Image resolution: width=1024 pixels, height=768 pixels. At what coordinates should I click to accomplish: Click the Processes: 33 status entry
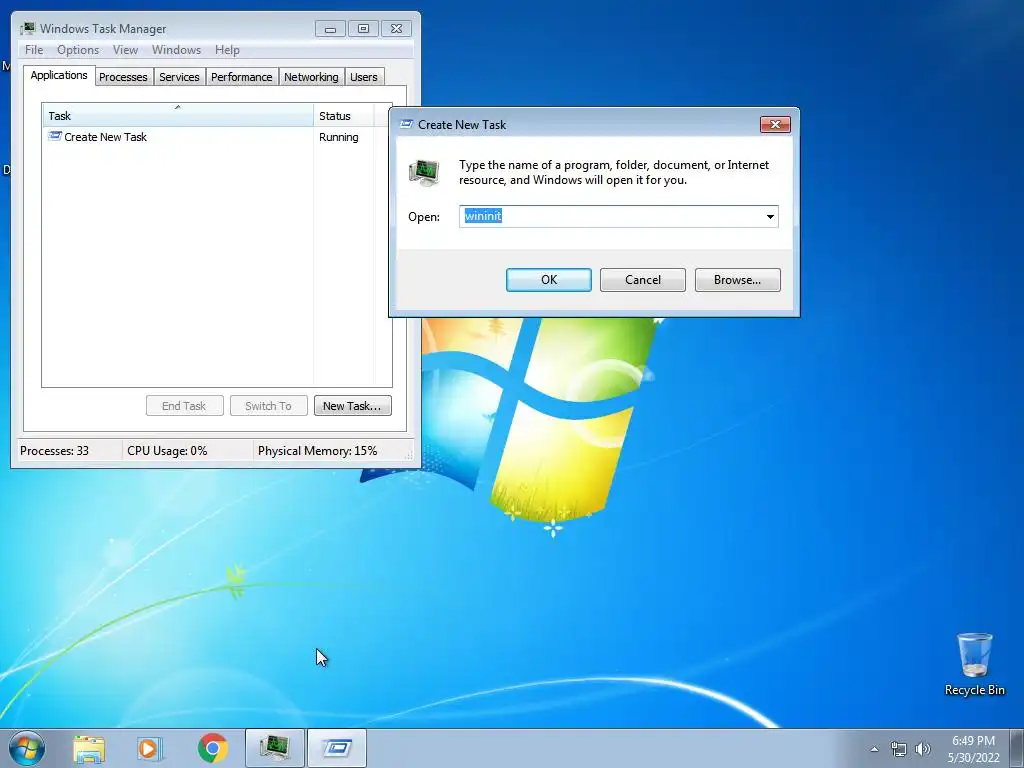tap(54, 451)
